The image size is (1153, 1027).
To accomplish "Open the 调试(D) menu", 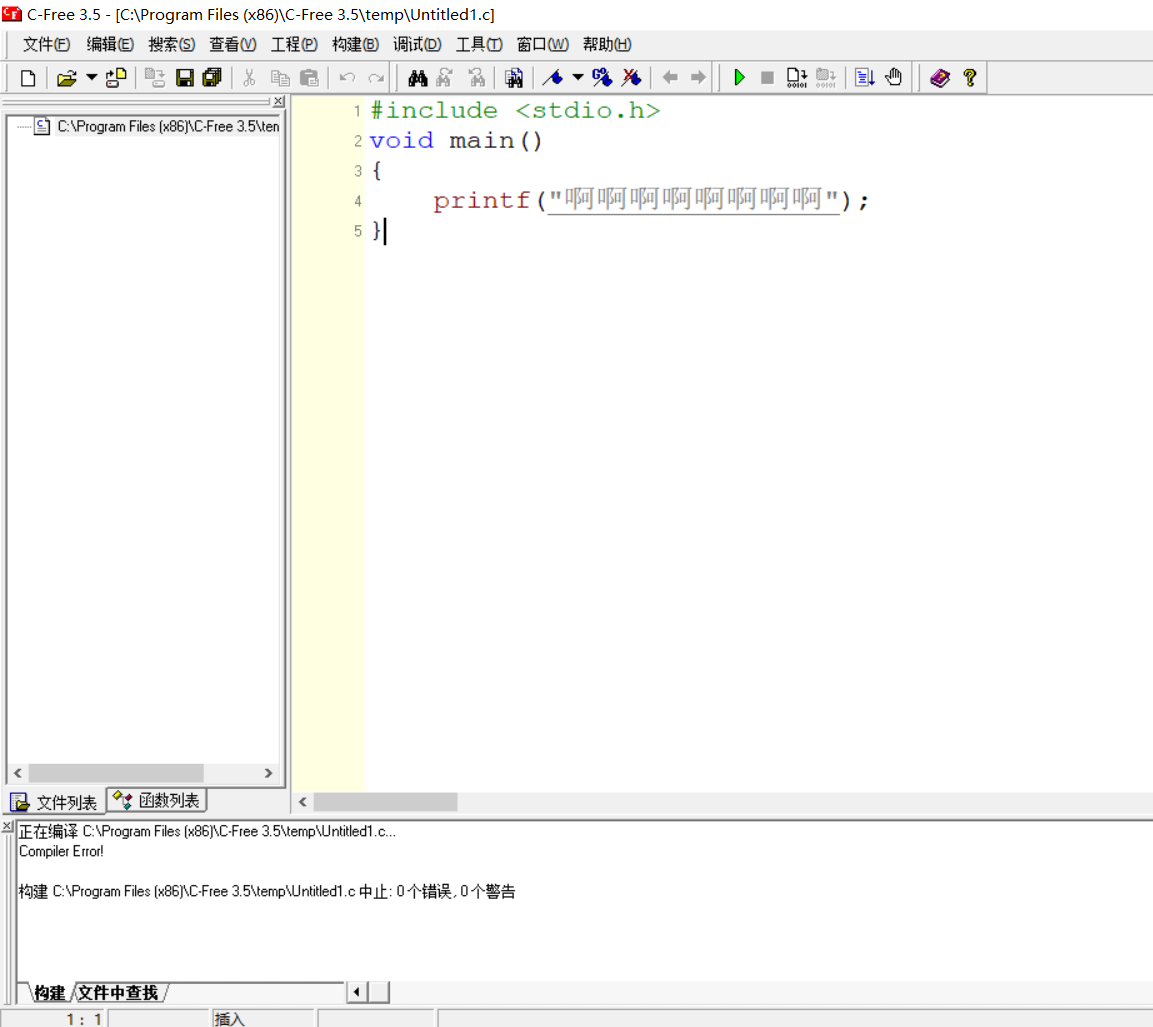I will (x=417, y=45).
